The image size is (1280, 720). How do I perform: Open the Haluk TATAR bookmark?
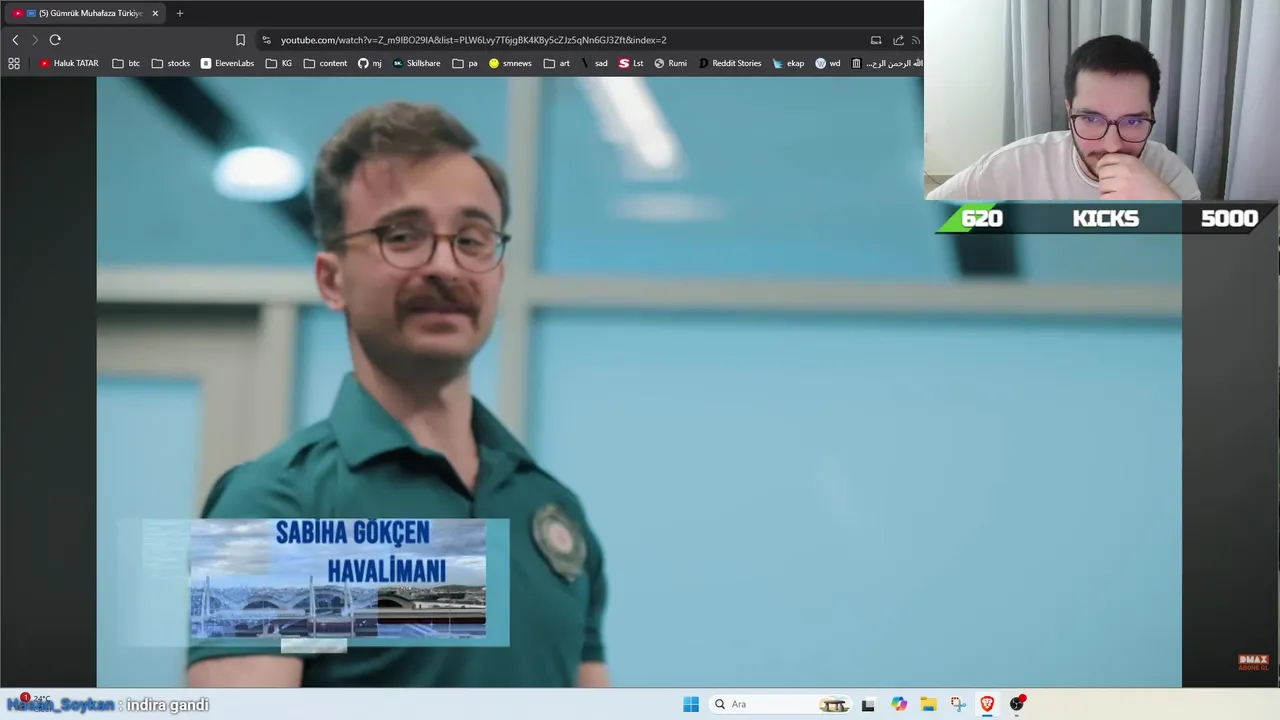pos(69,63)
